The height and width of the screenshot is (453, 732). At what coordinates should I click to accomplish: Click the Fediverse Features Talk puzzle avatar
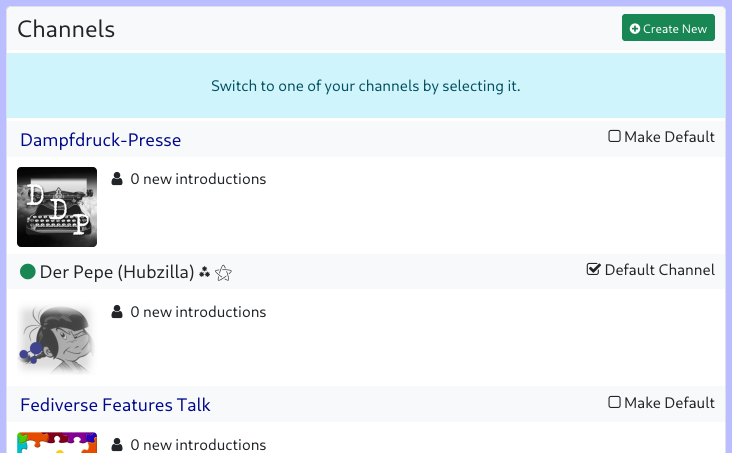[57, 443]
